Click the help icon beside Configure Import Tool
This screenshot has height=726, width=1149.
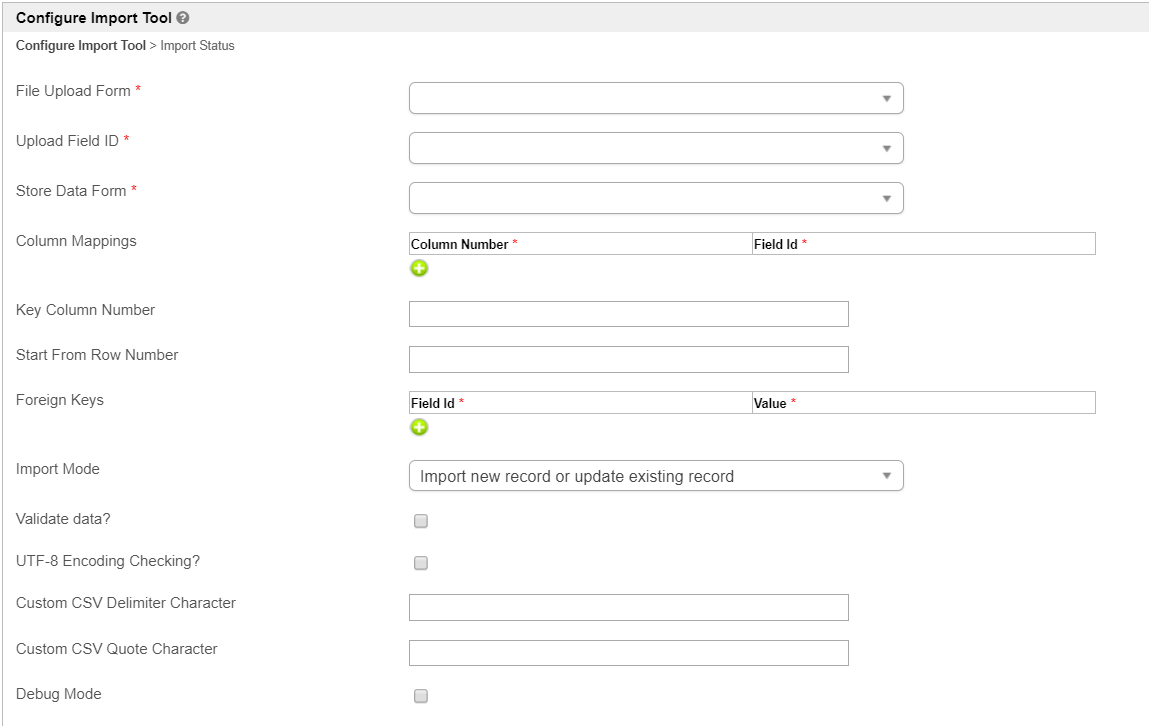pos(183,18)
